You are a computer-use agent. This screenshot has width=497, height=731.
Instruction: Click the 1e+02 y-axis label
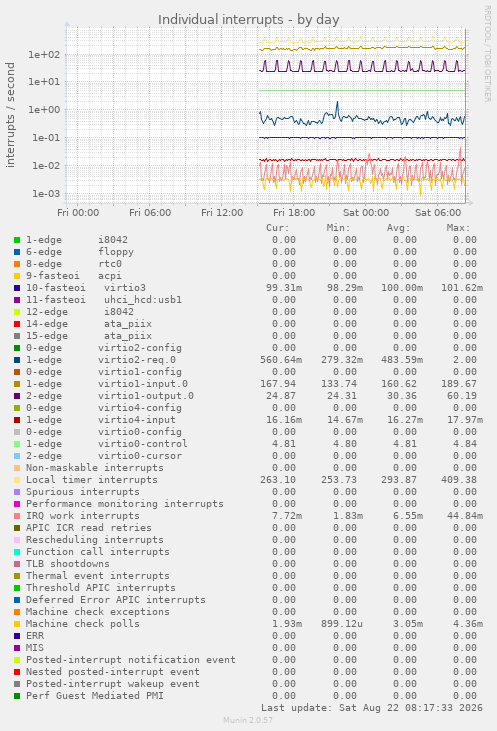[44, 55]
